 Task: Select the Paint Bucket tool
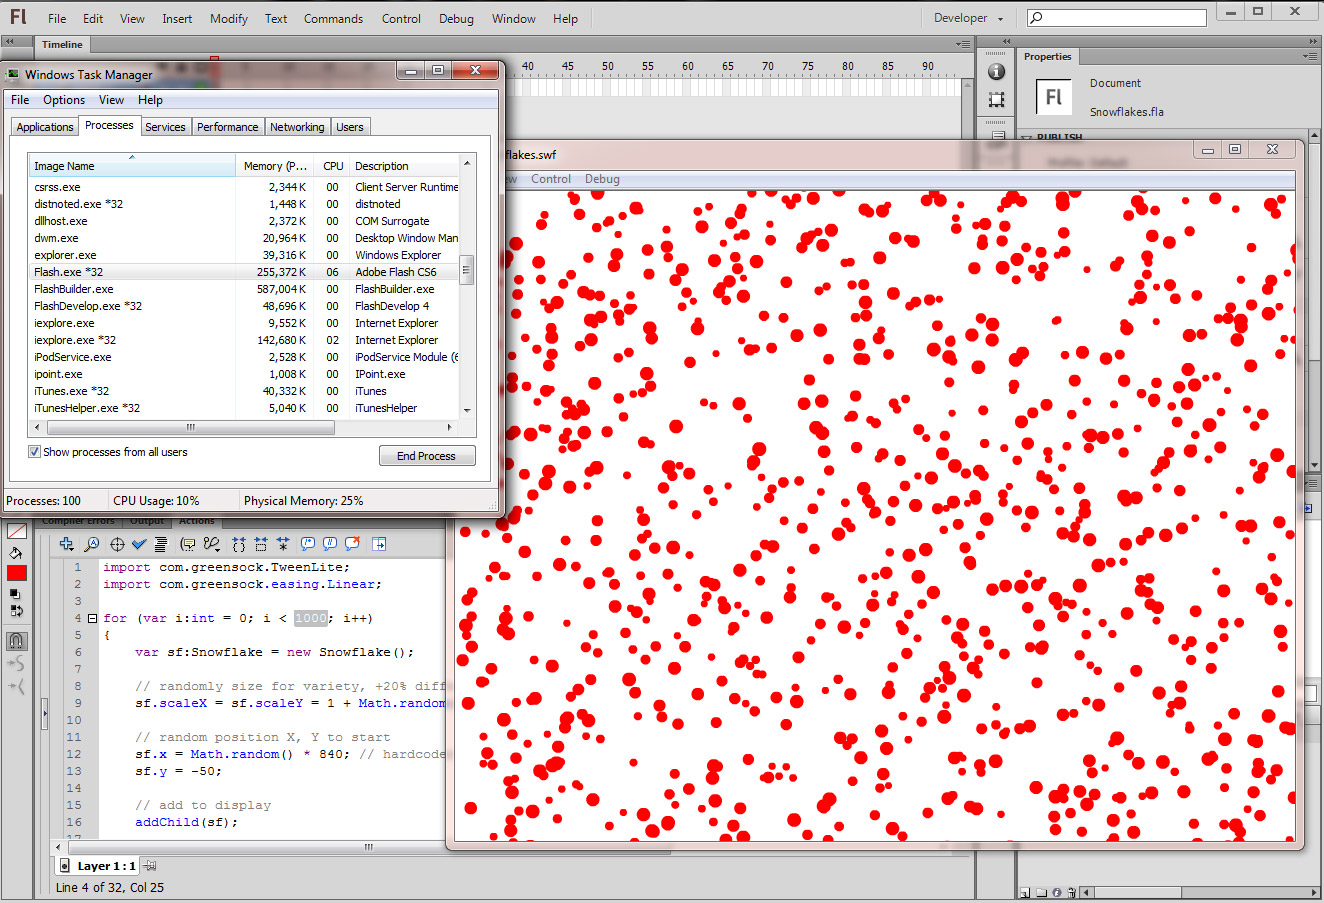(x=16, y=552)
